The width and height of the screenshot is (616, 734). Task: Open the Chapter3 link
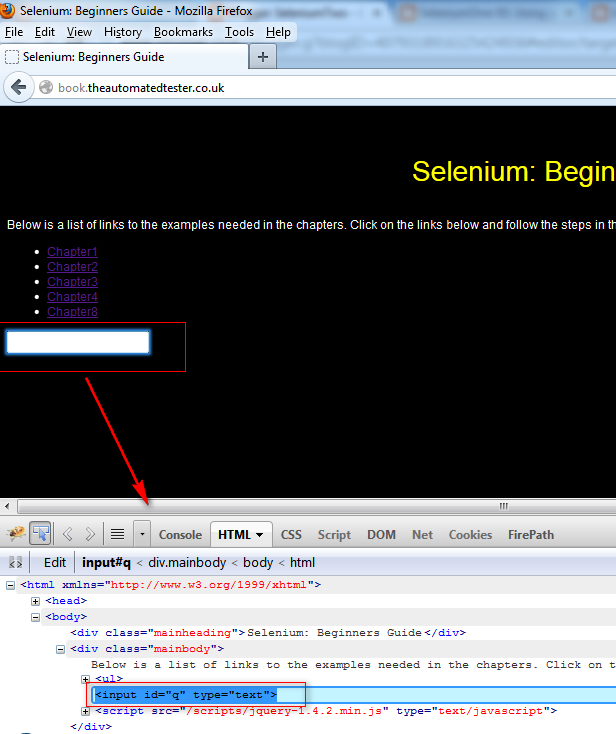click(x=72, y=282)
